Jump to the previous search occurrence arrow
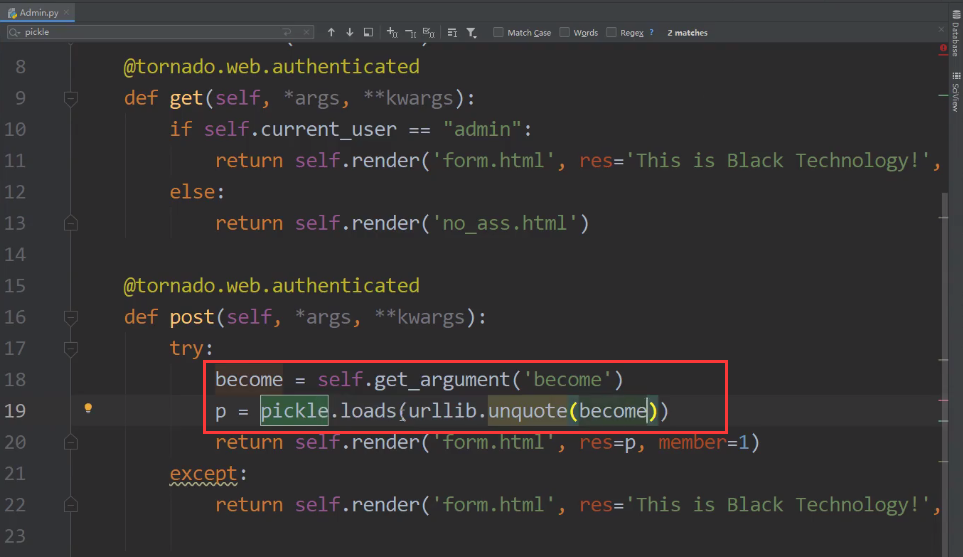Screen dimensions: 963x557 pos(331,32)
